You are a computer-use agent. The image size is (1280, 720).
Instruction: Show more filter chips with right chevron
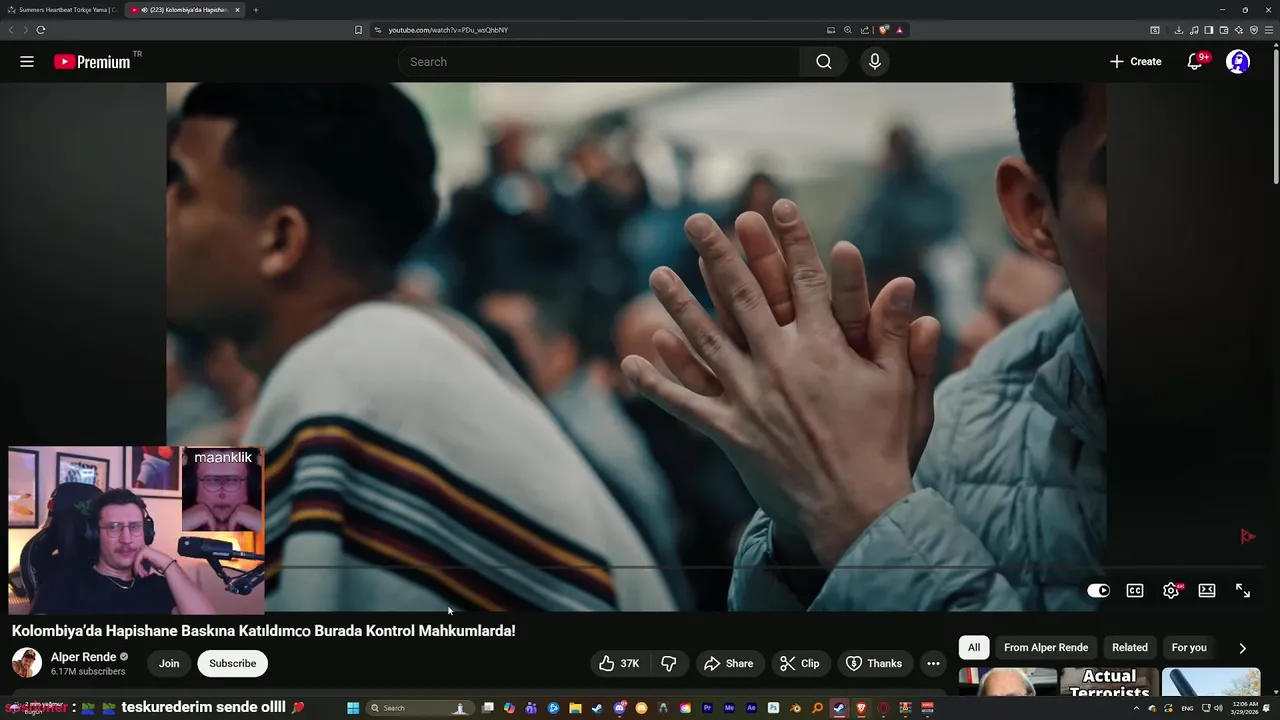point(1243,648)
